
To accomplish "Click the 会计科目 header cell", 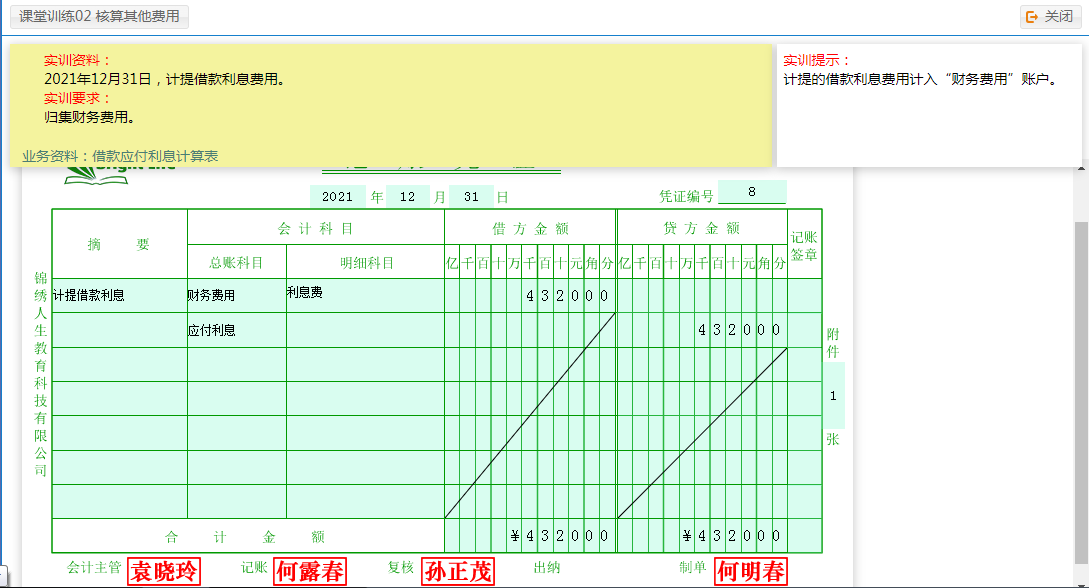I will [x=316, y=228].
